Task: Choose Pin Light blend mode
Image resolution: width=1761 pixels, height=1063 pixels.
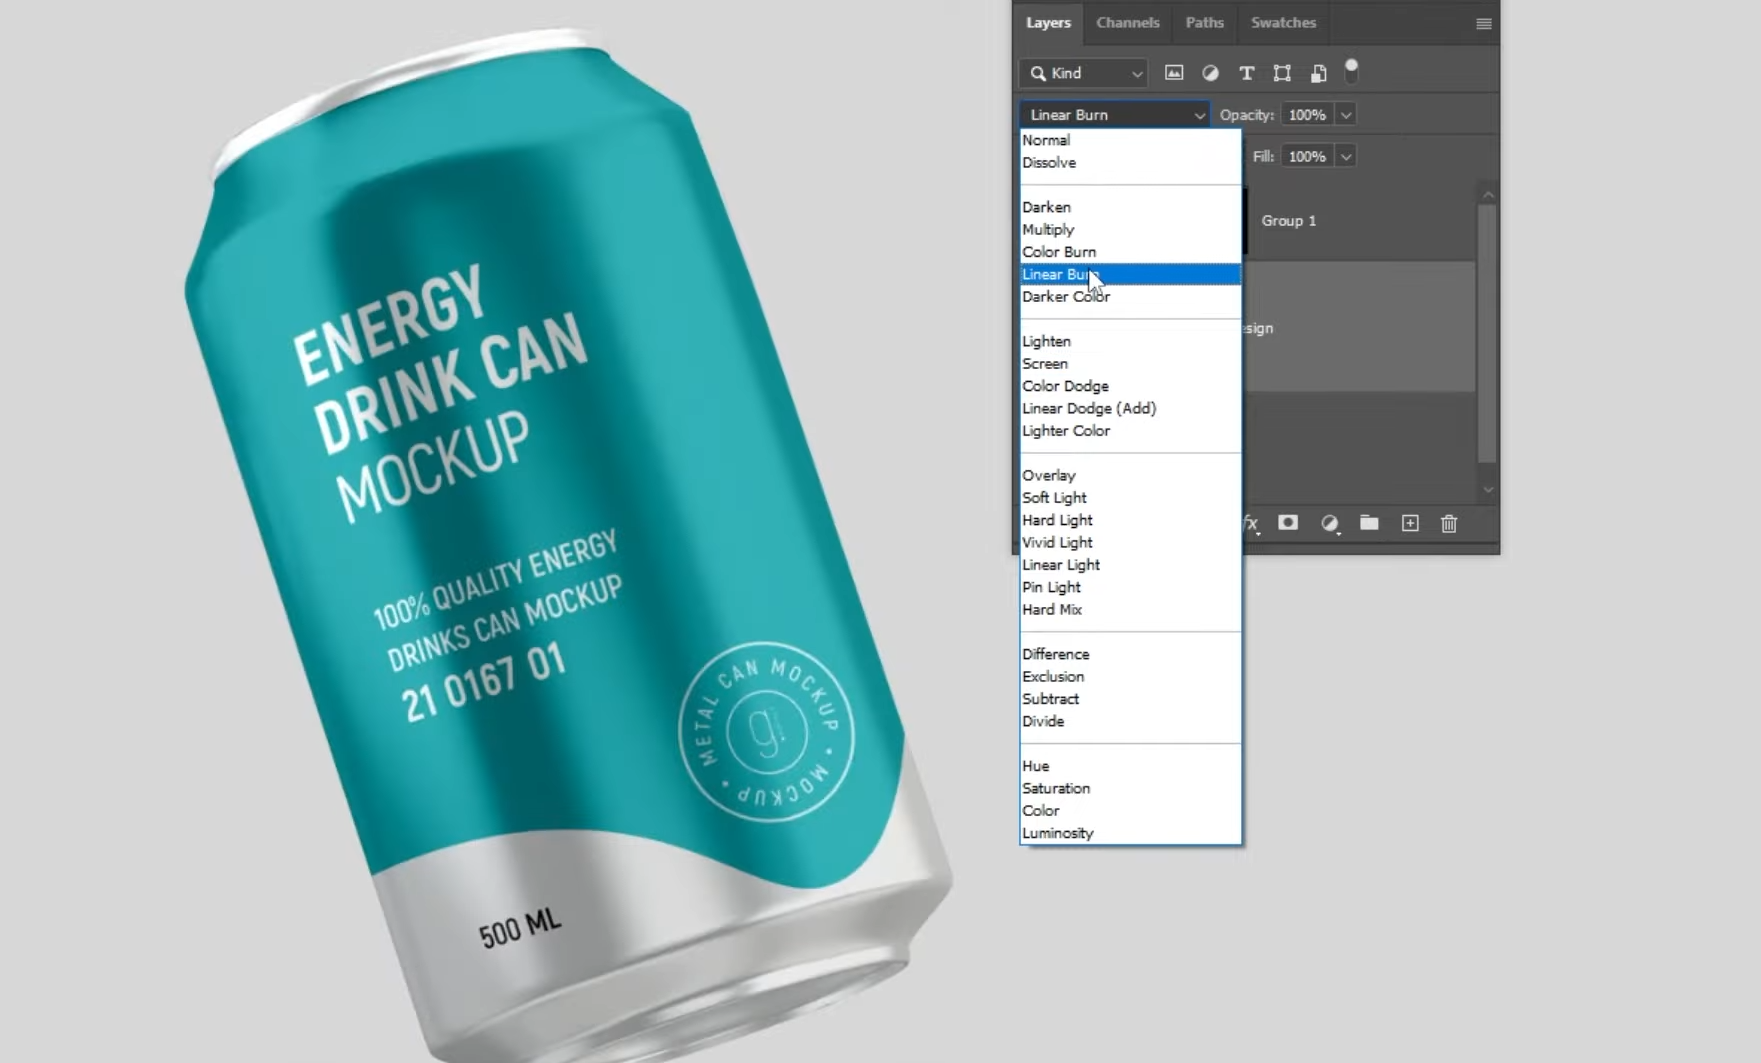Action: click(x=1130, y=587)
